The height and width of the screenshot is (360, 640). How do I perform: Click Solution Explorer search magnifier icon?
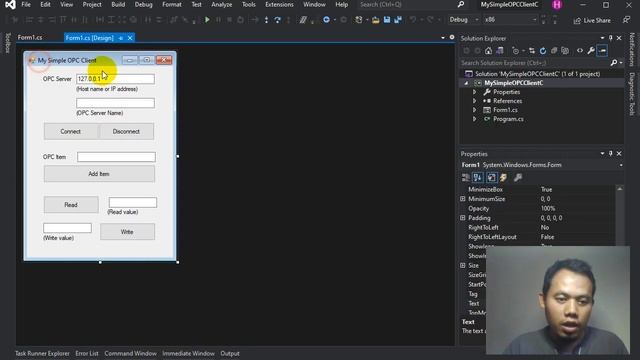pos(613,63)
